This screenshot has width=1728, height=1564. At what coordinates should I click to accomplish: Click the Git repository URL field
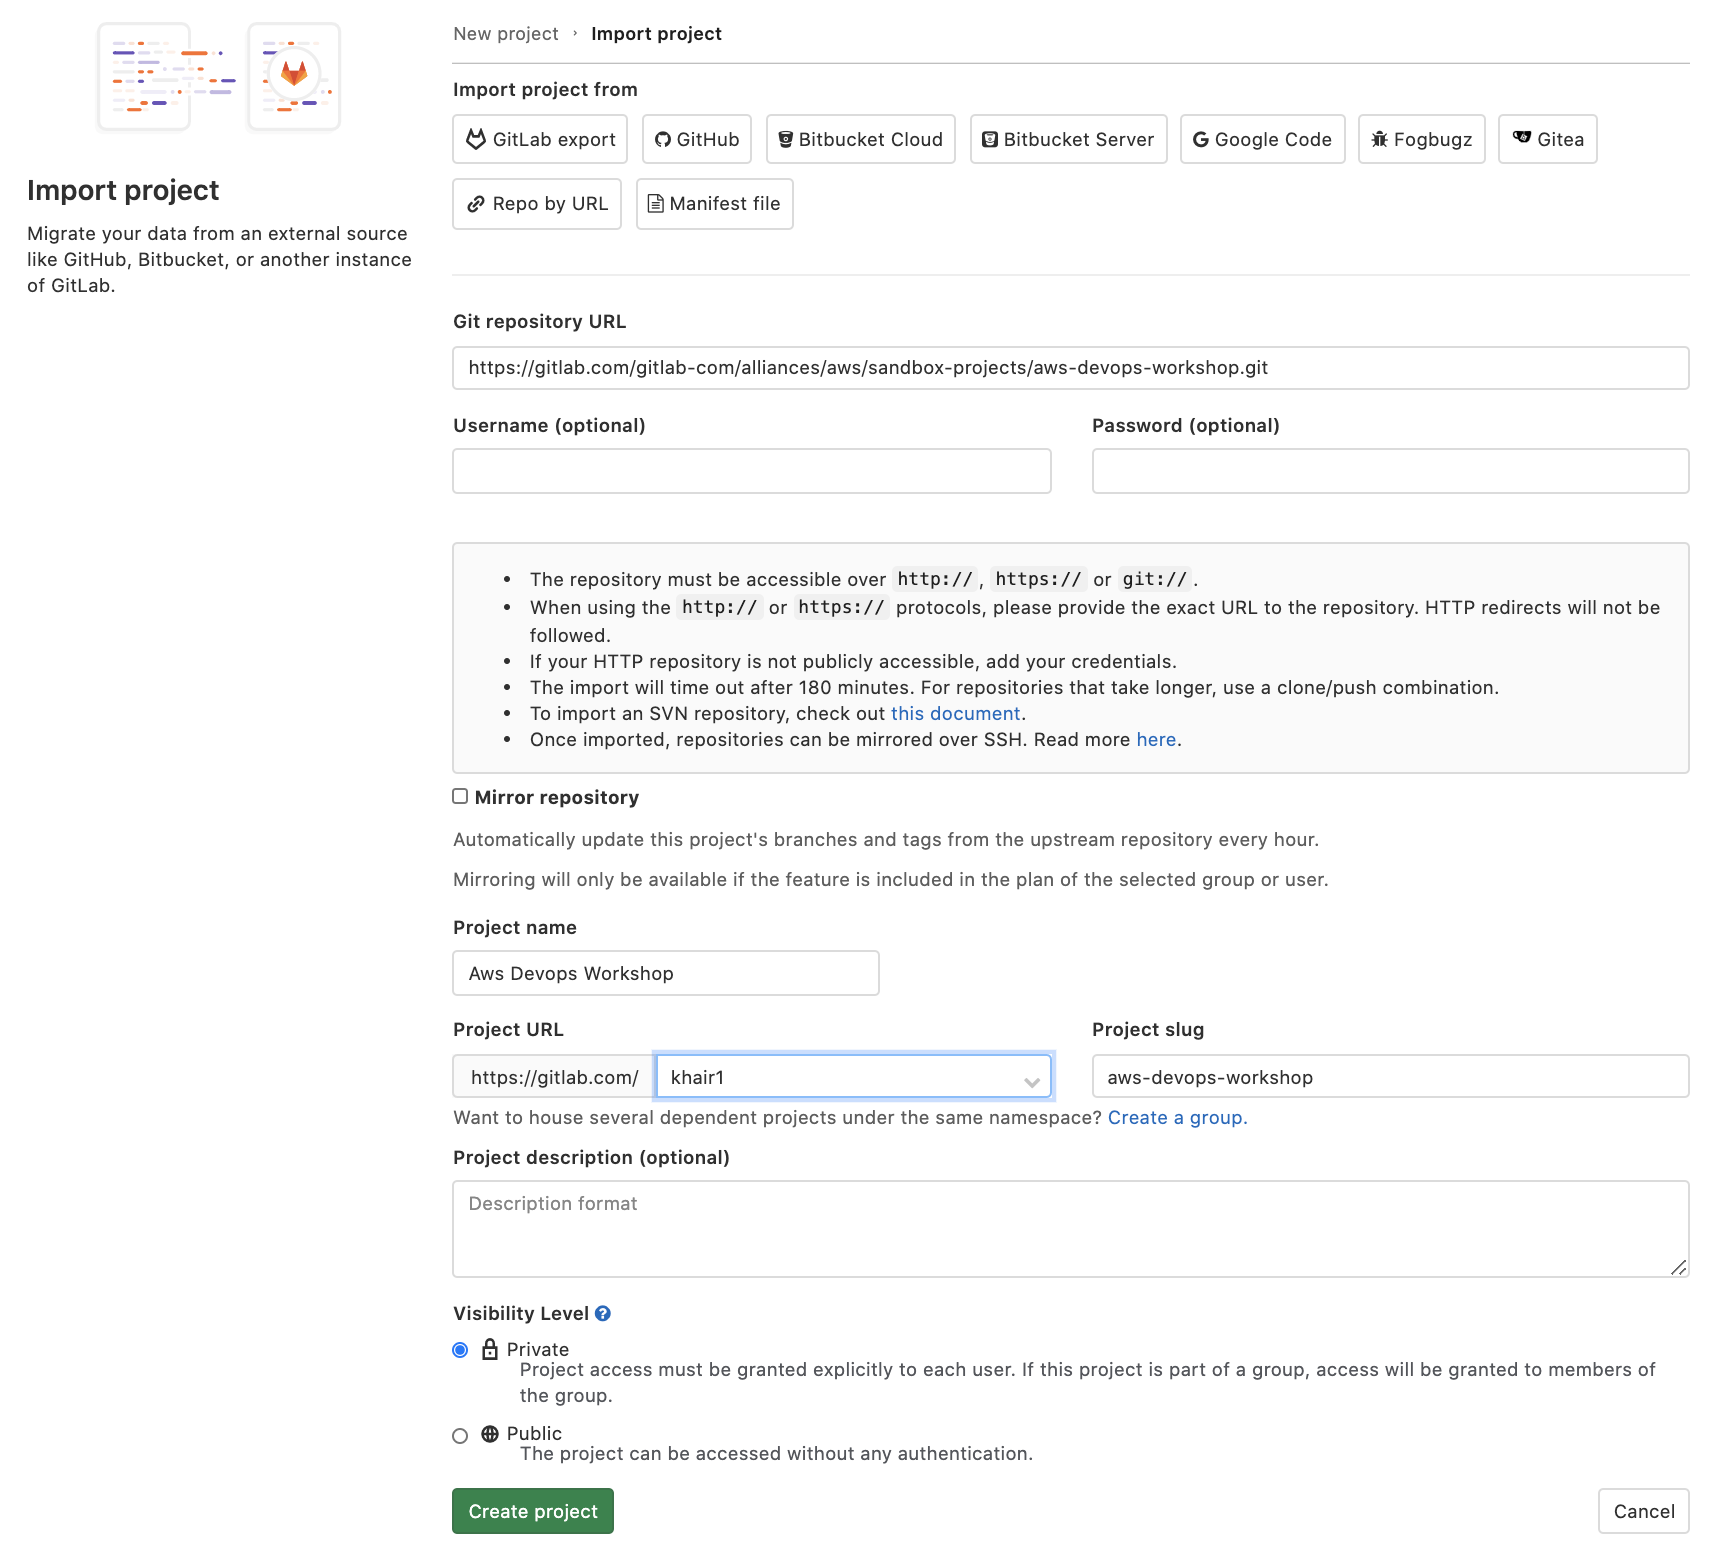click(1071, 368)
